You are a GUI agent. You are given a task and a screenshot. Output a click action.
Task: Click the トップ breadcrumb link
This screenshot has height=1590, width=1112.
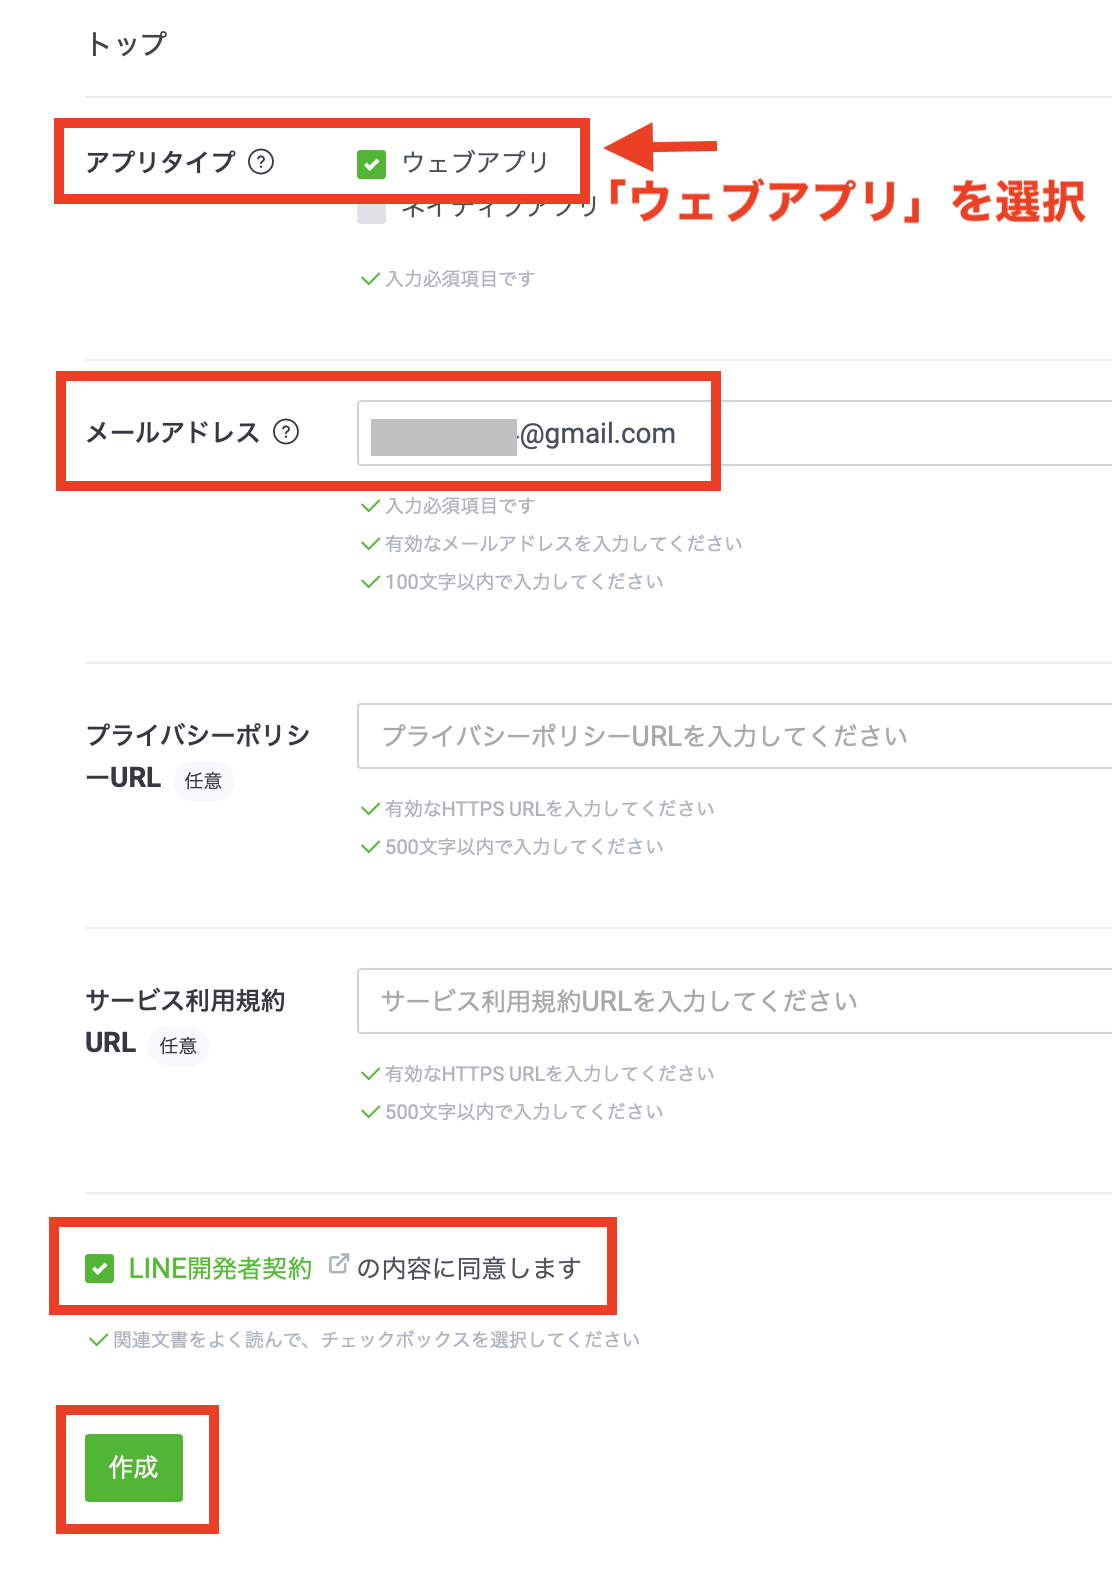(126, 44)
